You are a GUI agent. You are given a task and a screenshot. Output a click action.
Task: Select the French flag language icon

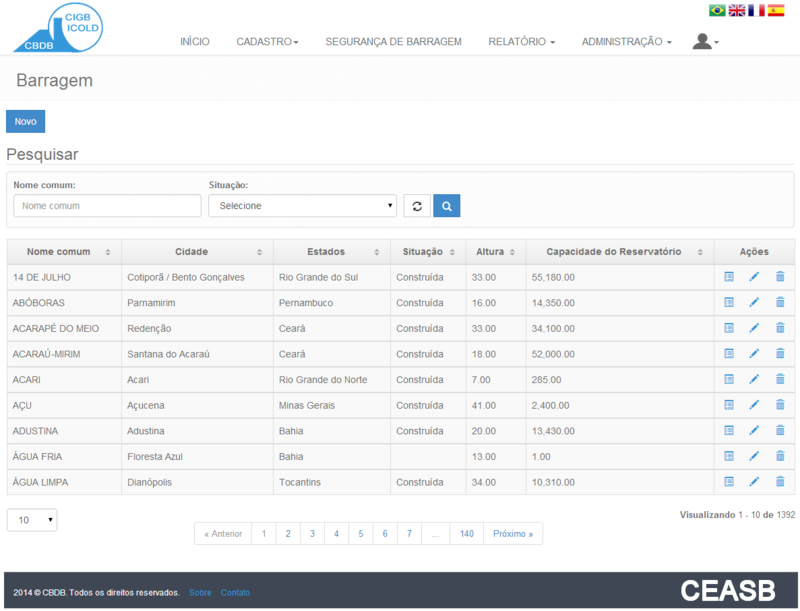[x=756, y=10]
